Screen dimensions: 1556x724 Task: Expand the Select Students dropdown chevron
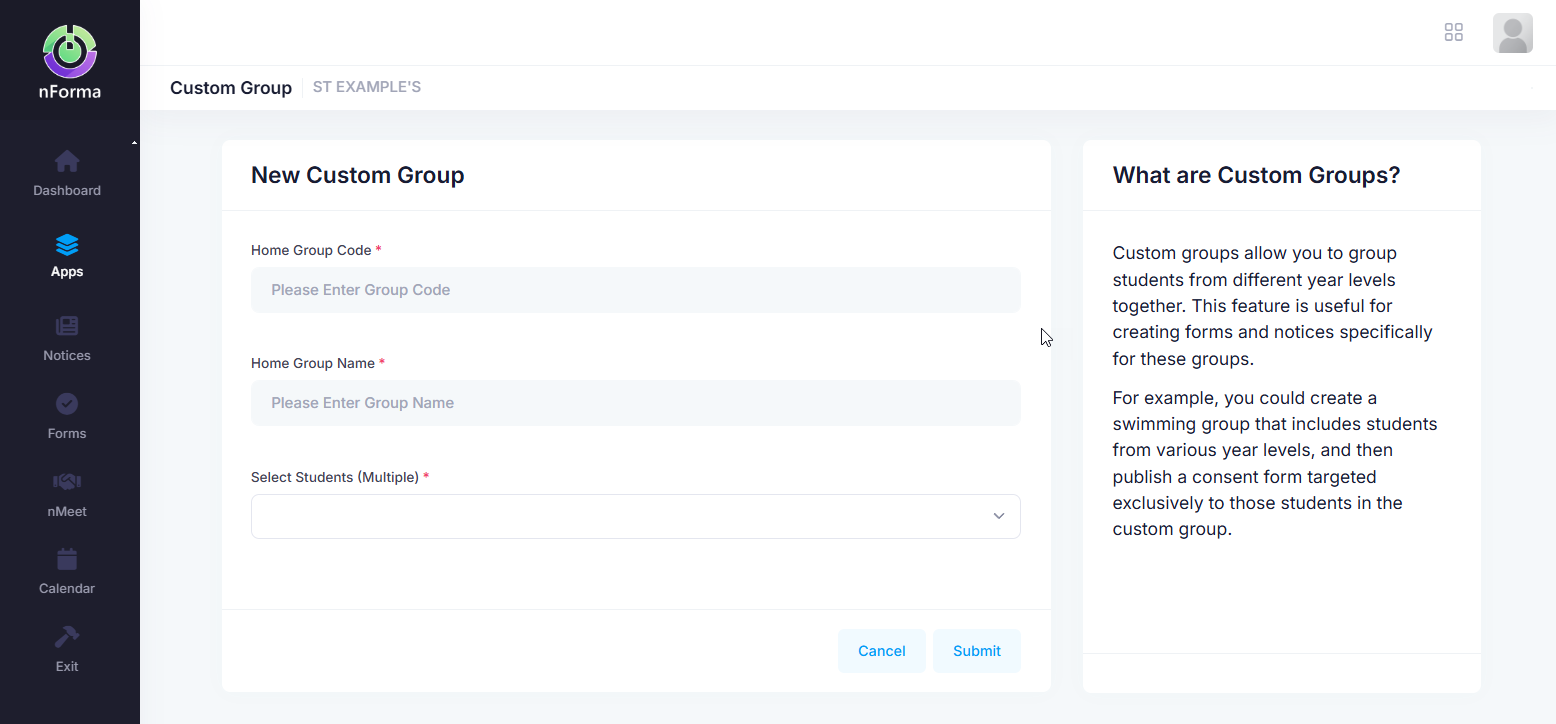tap(998, 516)
